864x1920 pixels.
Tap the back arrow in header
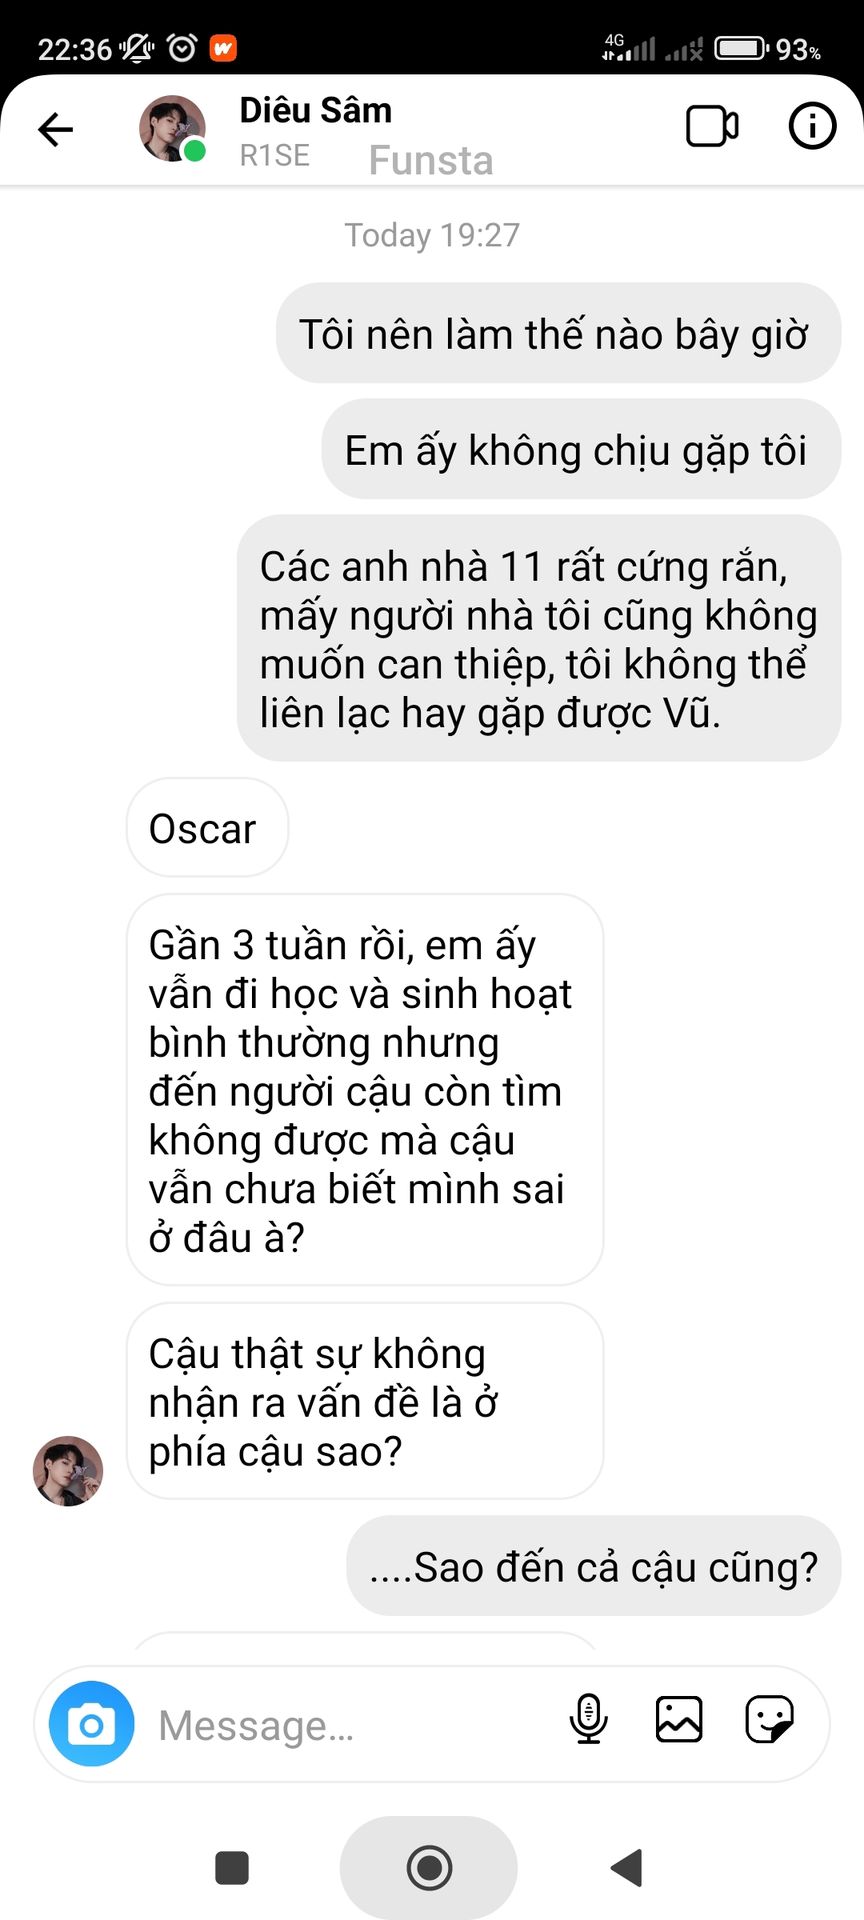click(x=56, y=129)
